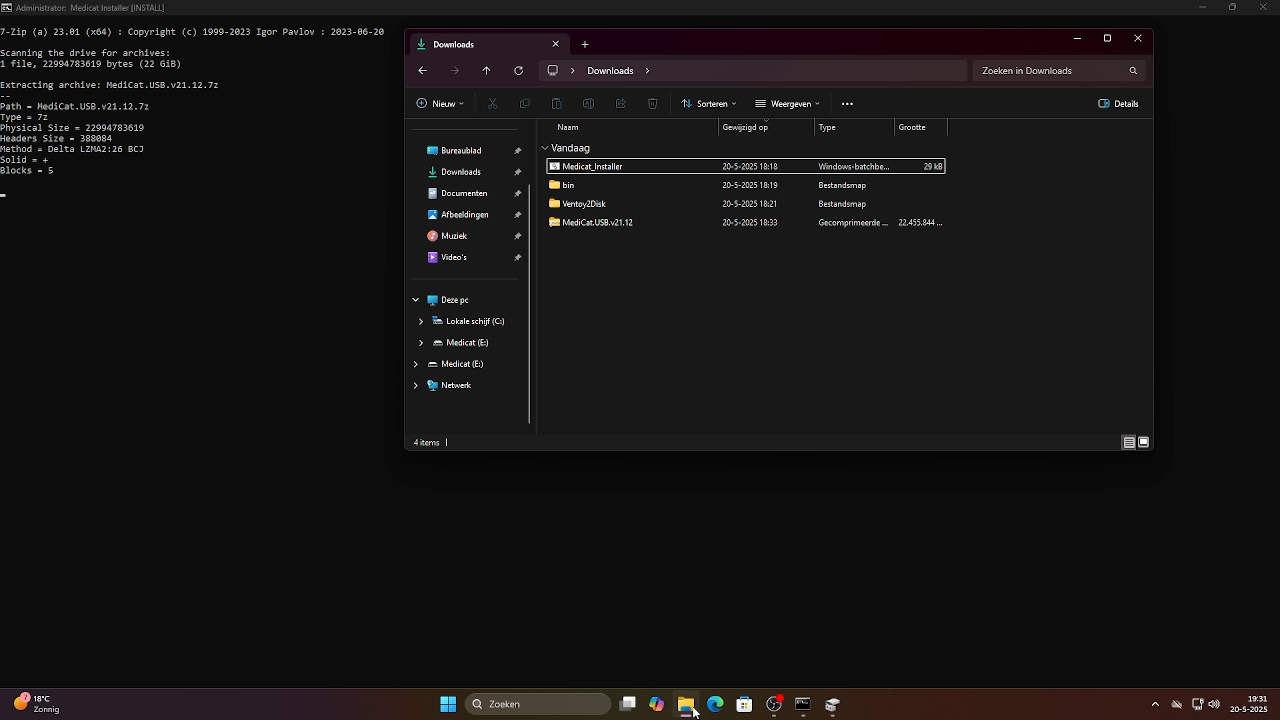
Task: Select Documenten in the sidebar
Action: (464, 194)
